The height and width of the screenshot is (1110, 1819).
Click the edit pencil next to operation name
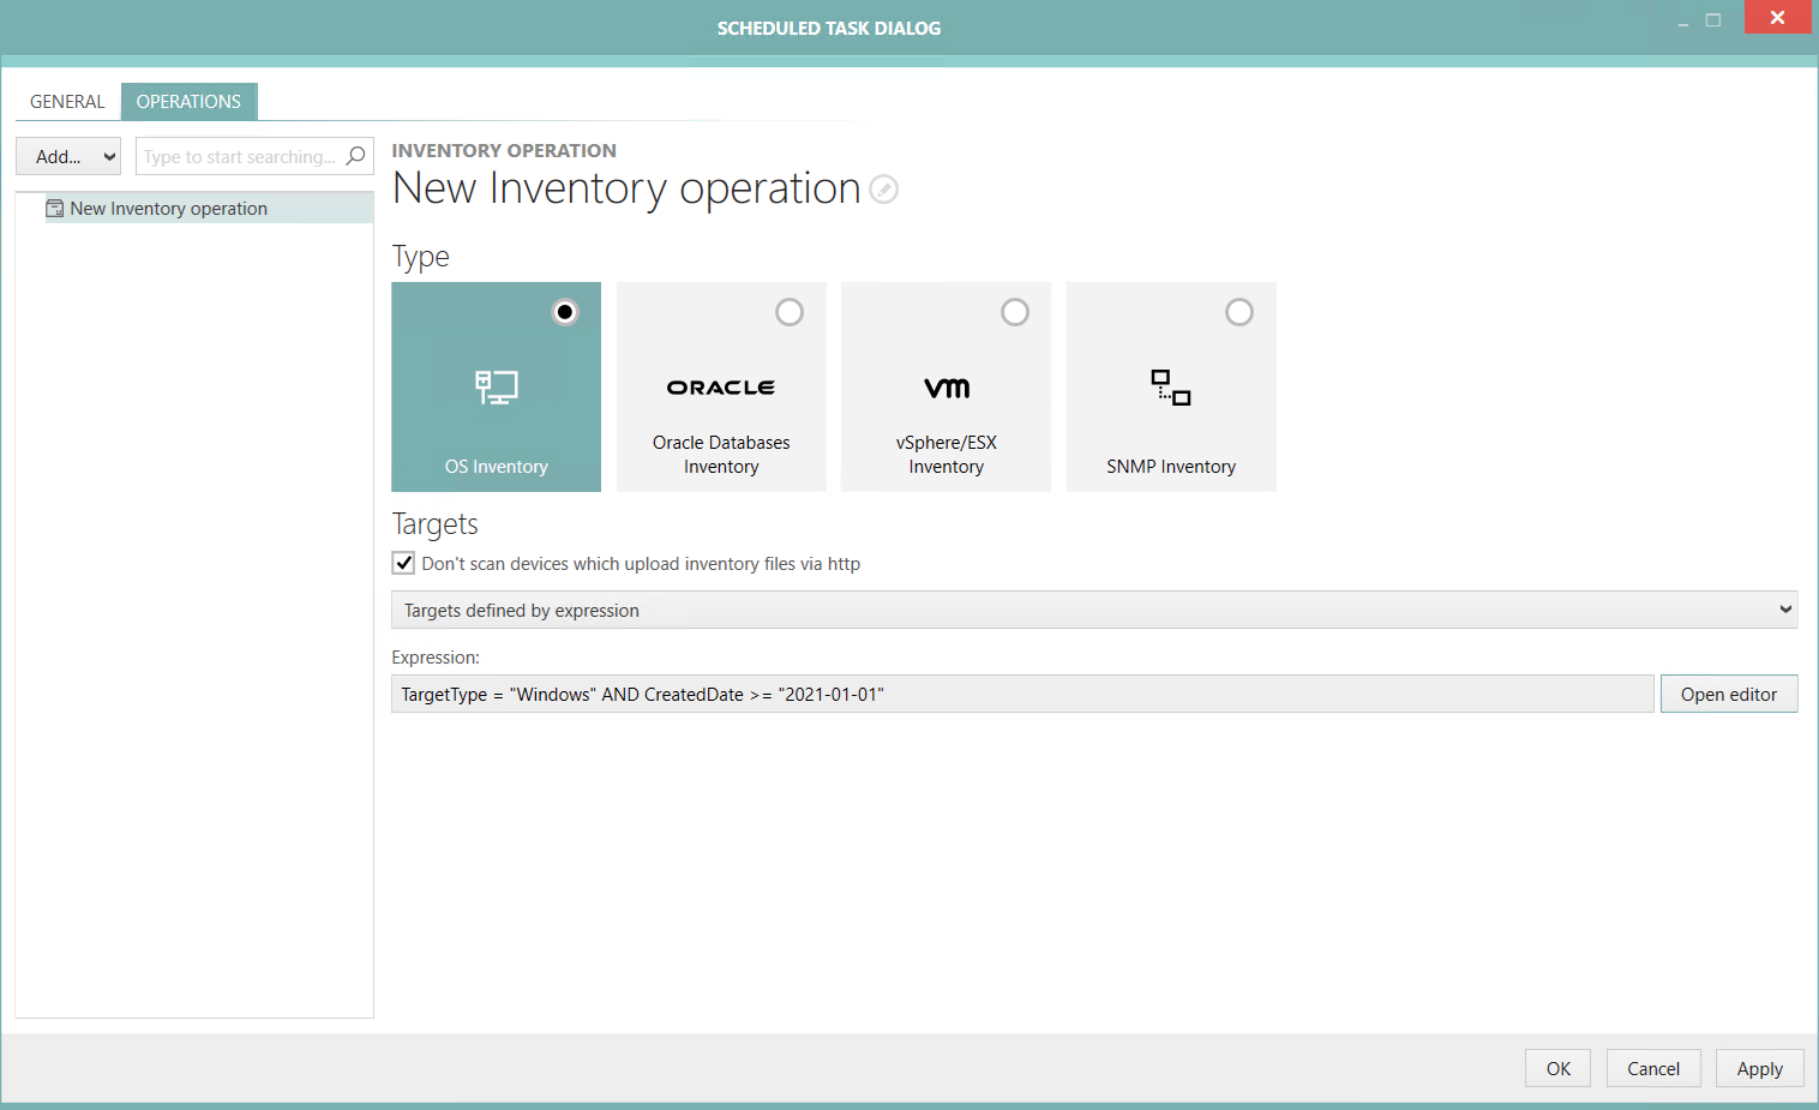[x=883, y=189]
